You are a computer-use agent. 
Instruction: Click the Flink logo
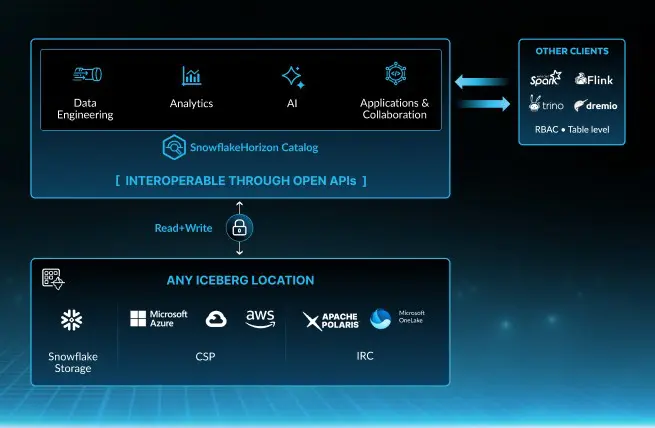pos(594,79)
